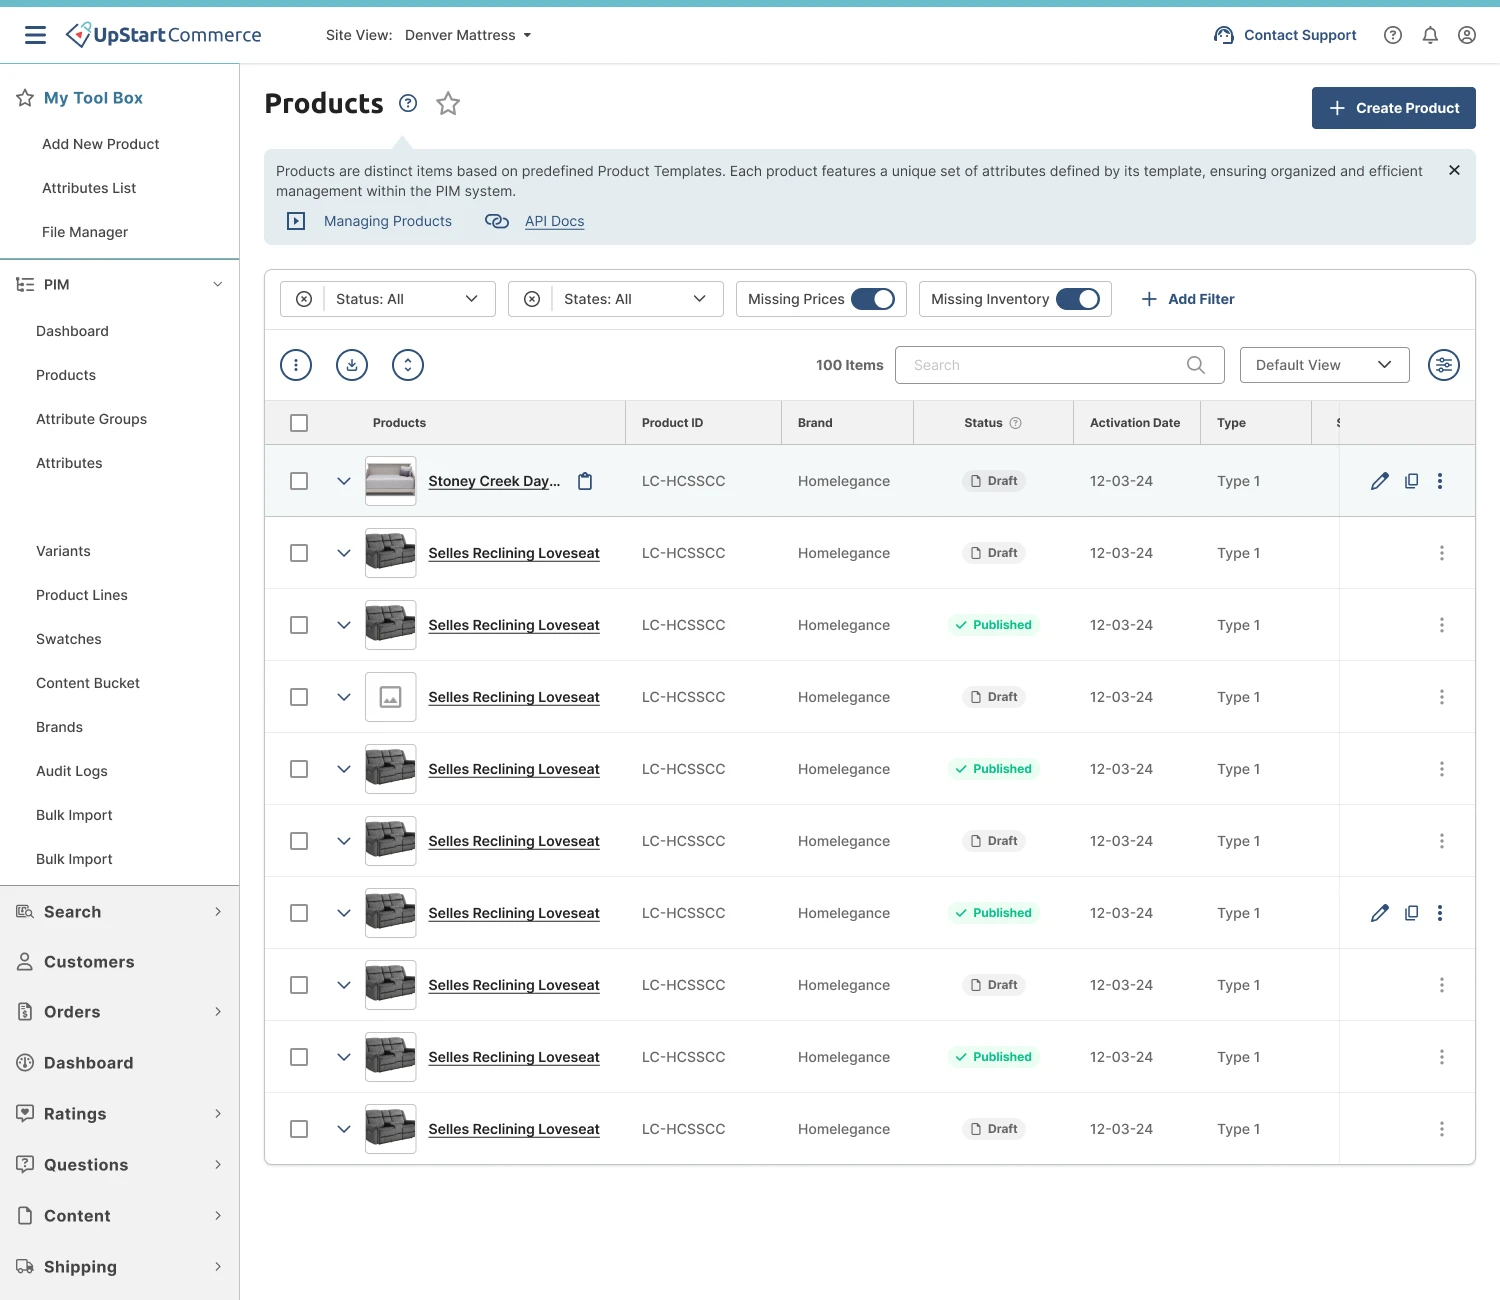Image resolution: width=1500 pixels, height=1300 pixels.
Task: Click the search magnifier icon
Action: pos(1196,365)
